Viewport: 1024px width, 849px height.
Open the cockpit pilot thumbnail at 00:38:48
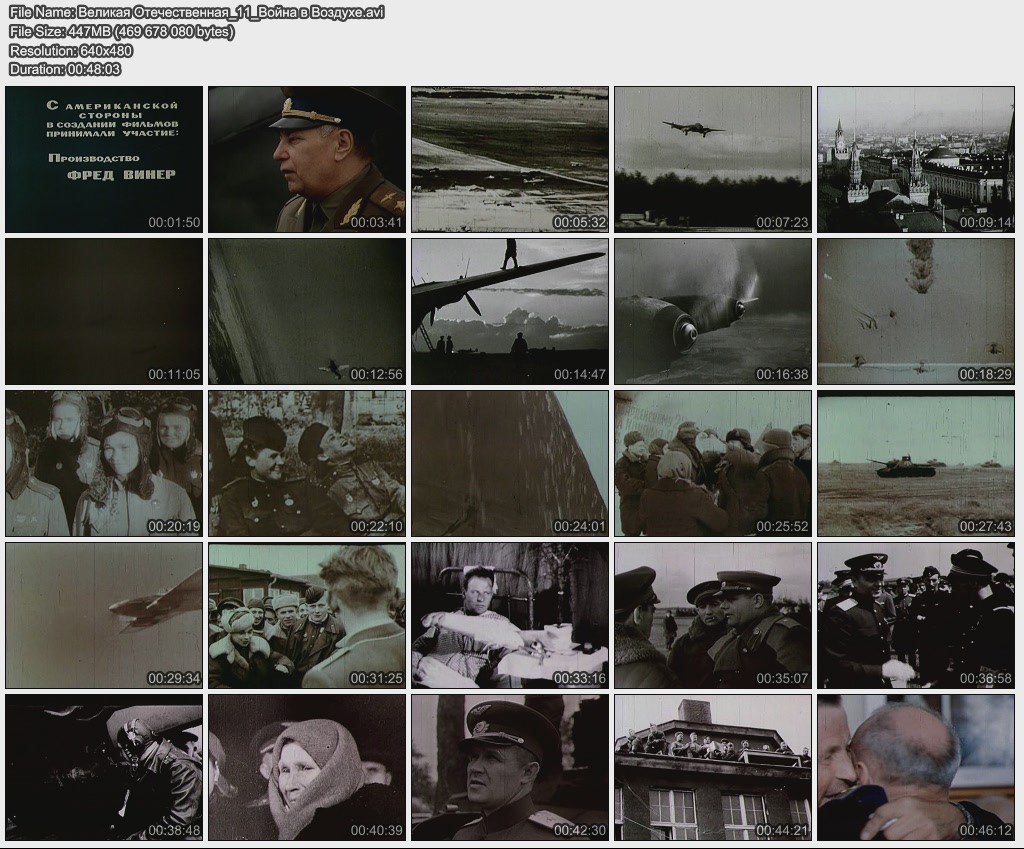[104, 767]
